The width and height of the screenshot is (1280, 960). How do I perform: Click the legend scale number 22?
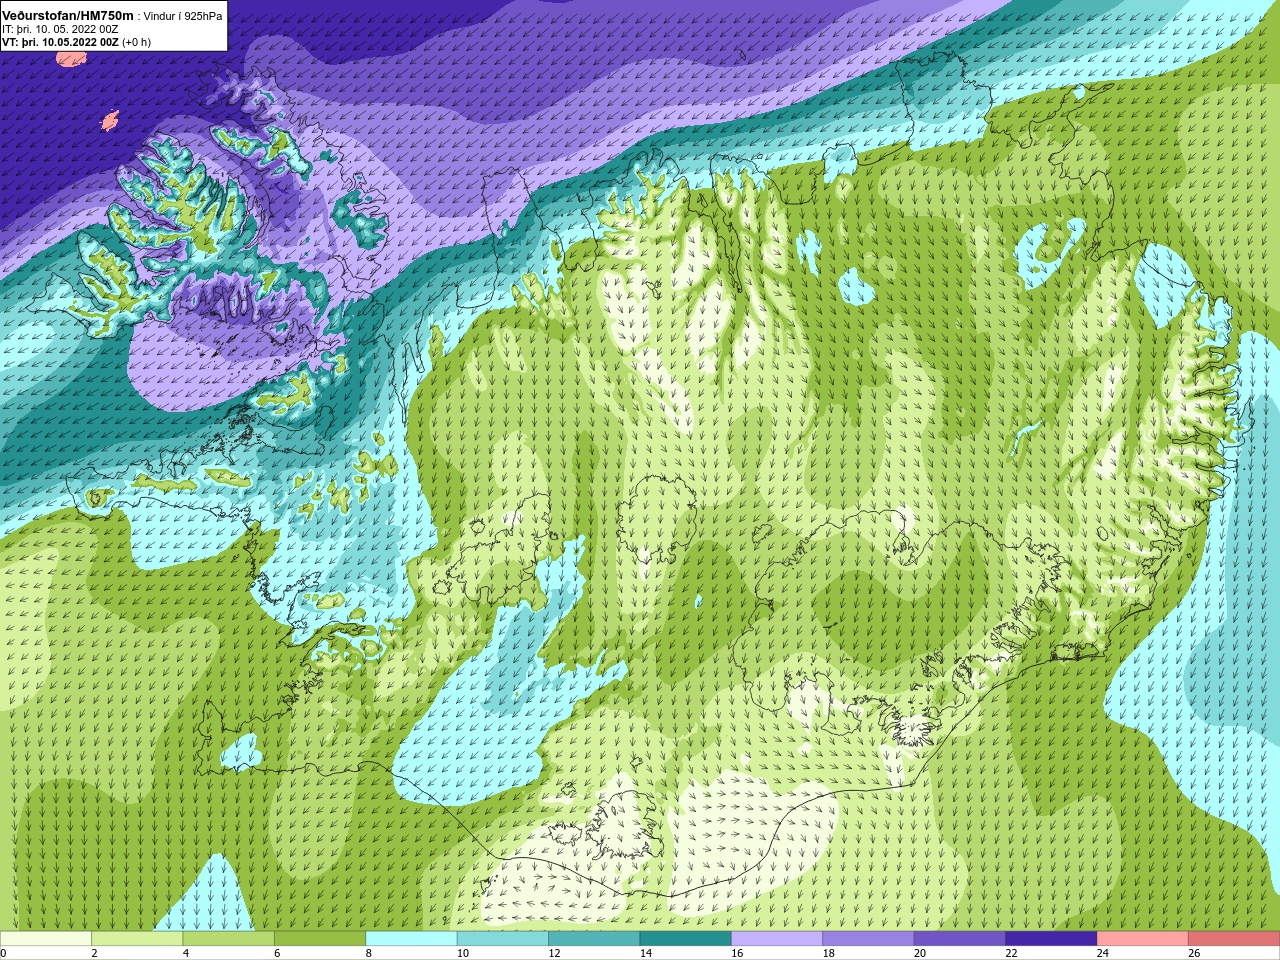coord(1011,954)
